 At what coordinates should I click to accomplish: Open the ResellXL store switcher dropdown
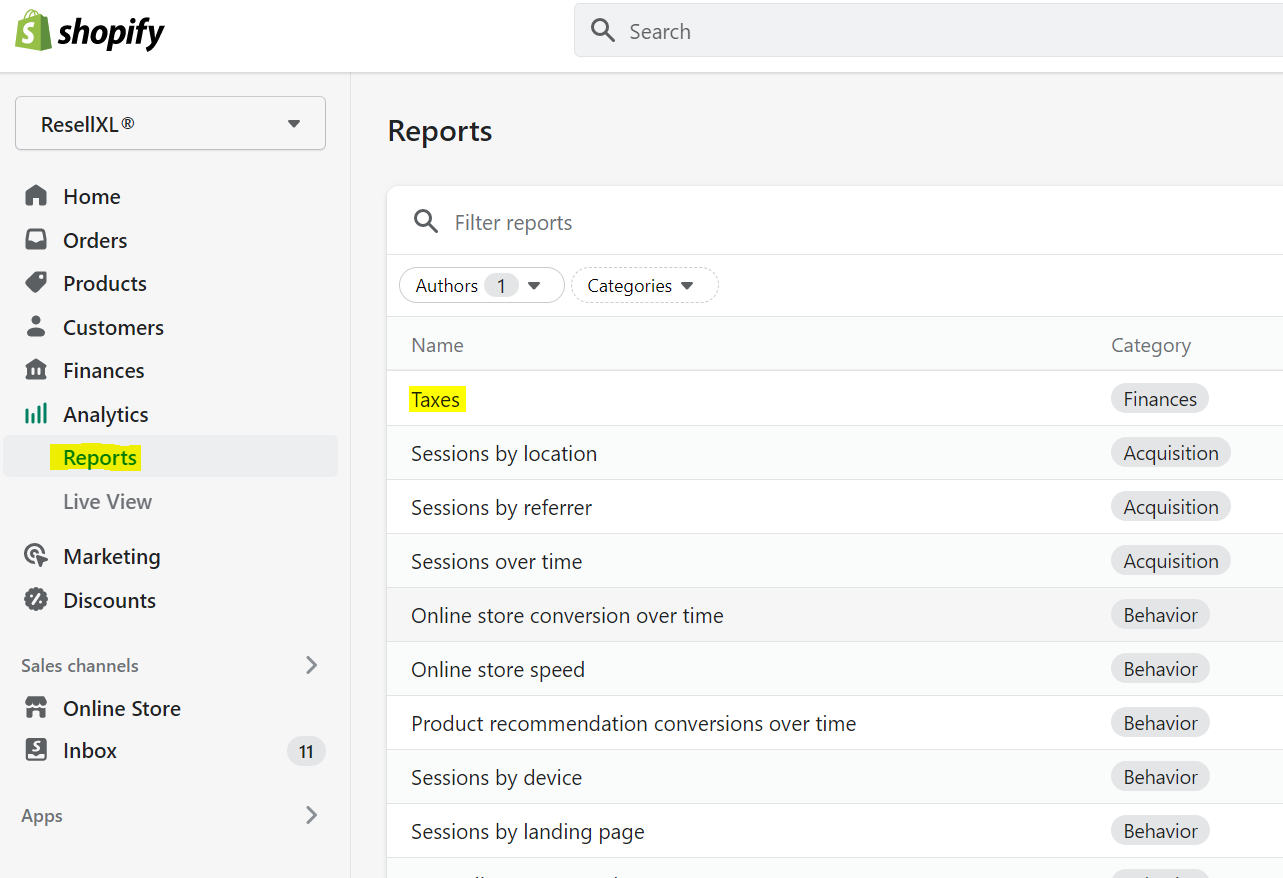tap(170, 124)
